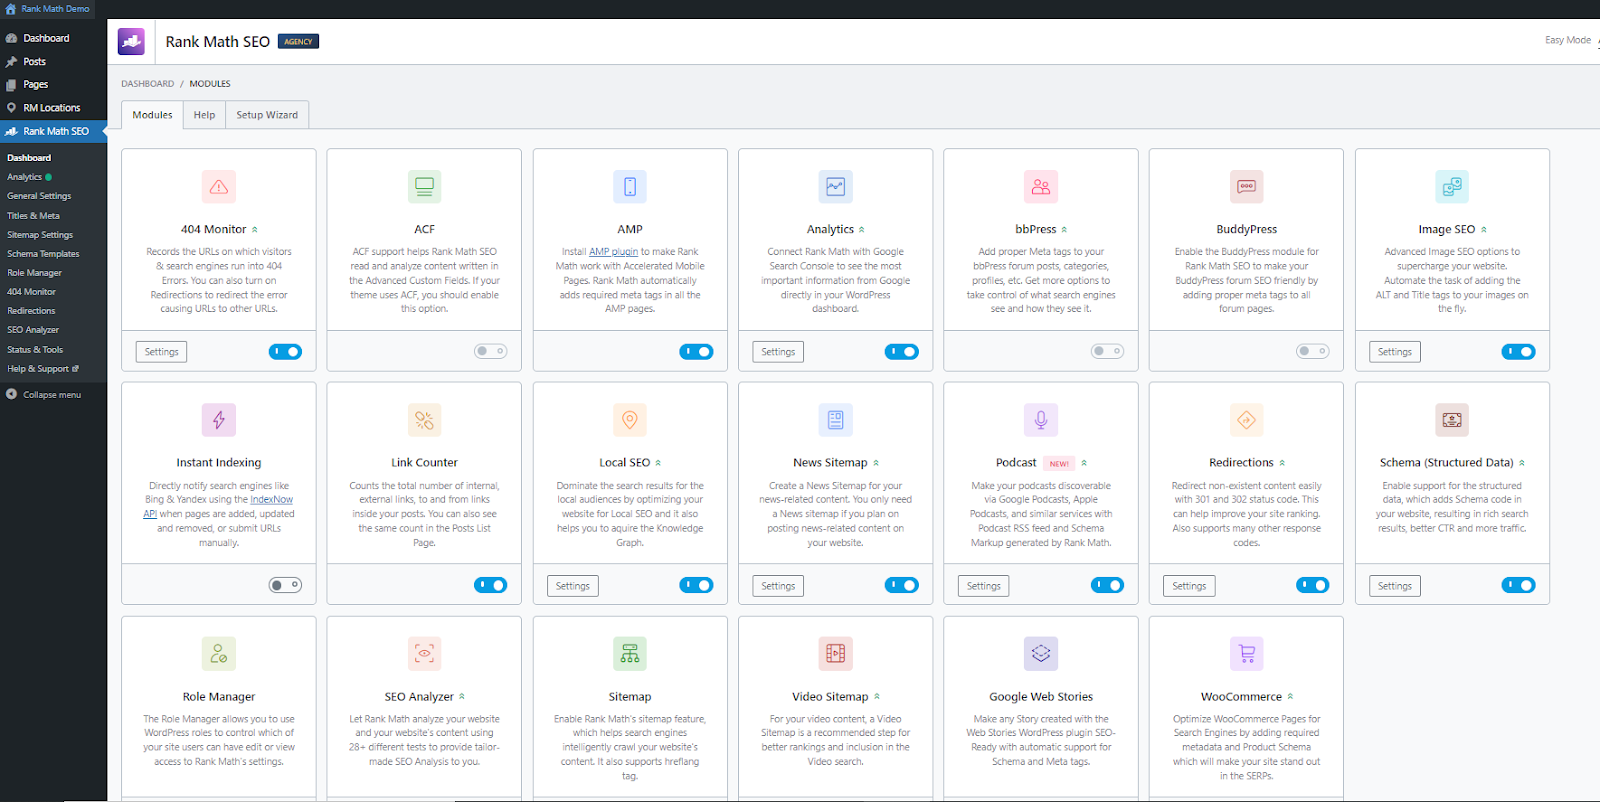Open Sitemap Settings submenu item
The image size is (1600, 802).
pos(40,235)
